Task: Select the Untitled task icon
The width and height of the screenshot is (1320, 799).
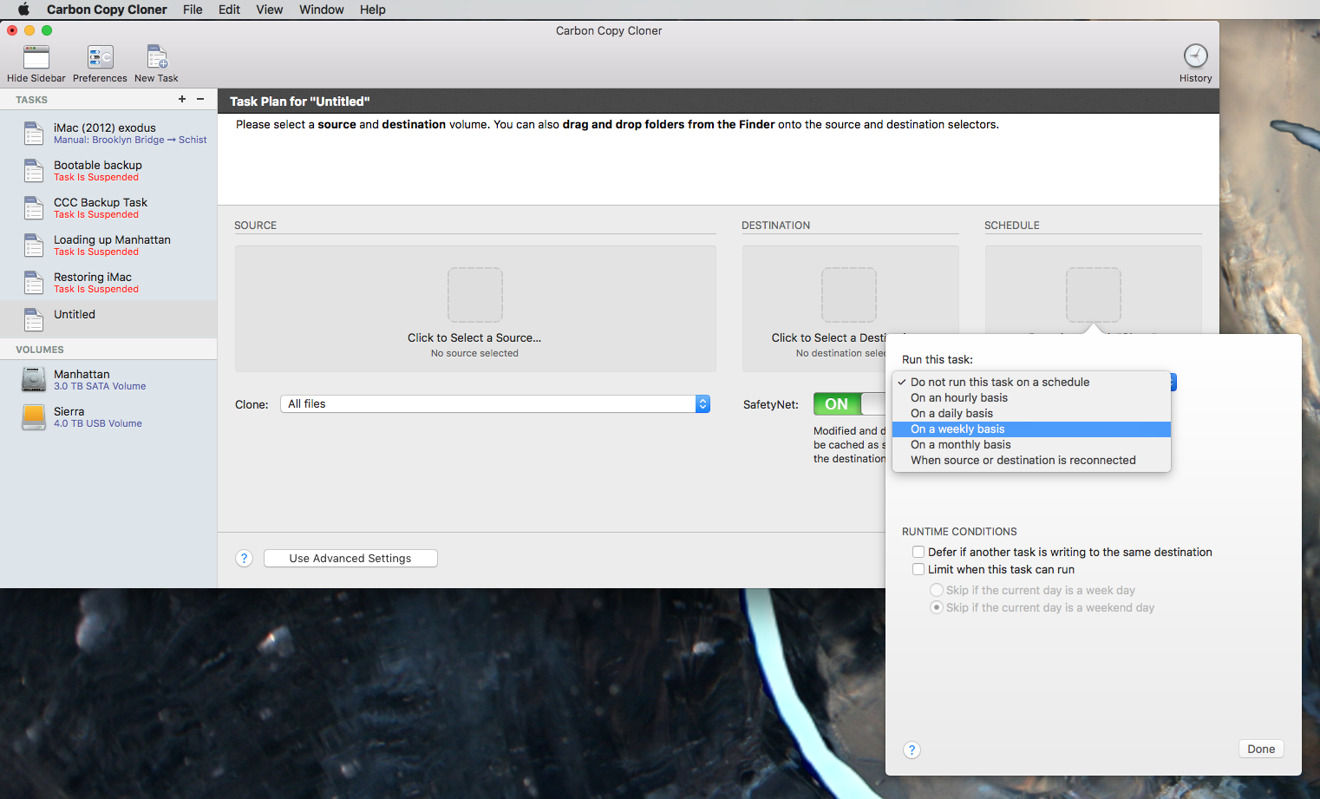Action: tap(34, 320)
